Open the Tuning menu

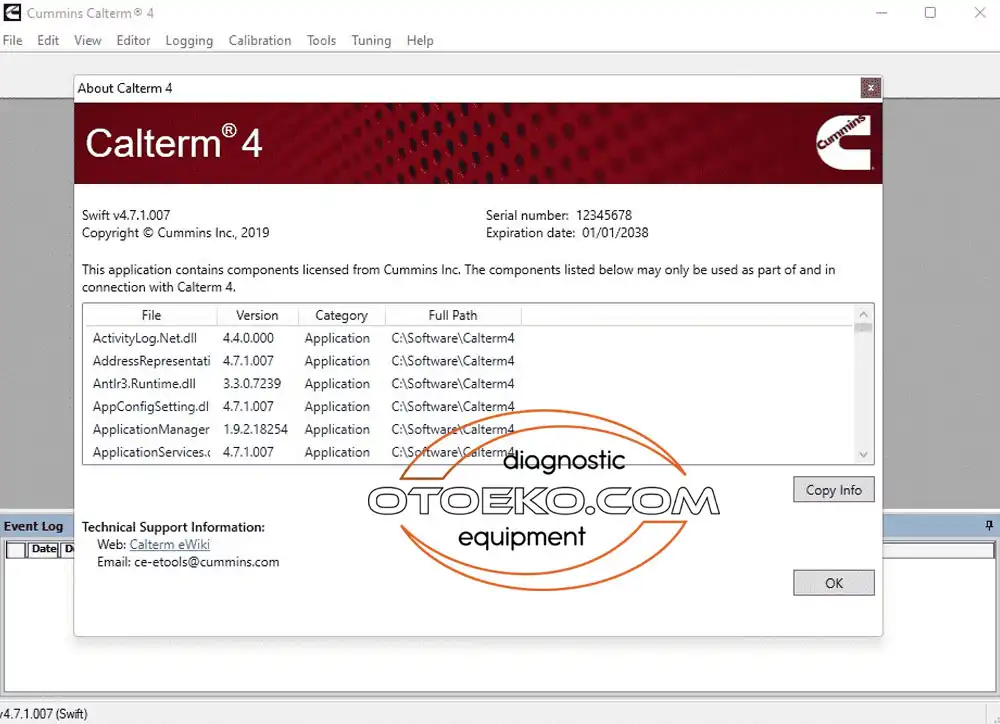tap(371, 40)
